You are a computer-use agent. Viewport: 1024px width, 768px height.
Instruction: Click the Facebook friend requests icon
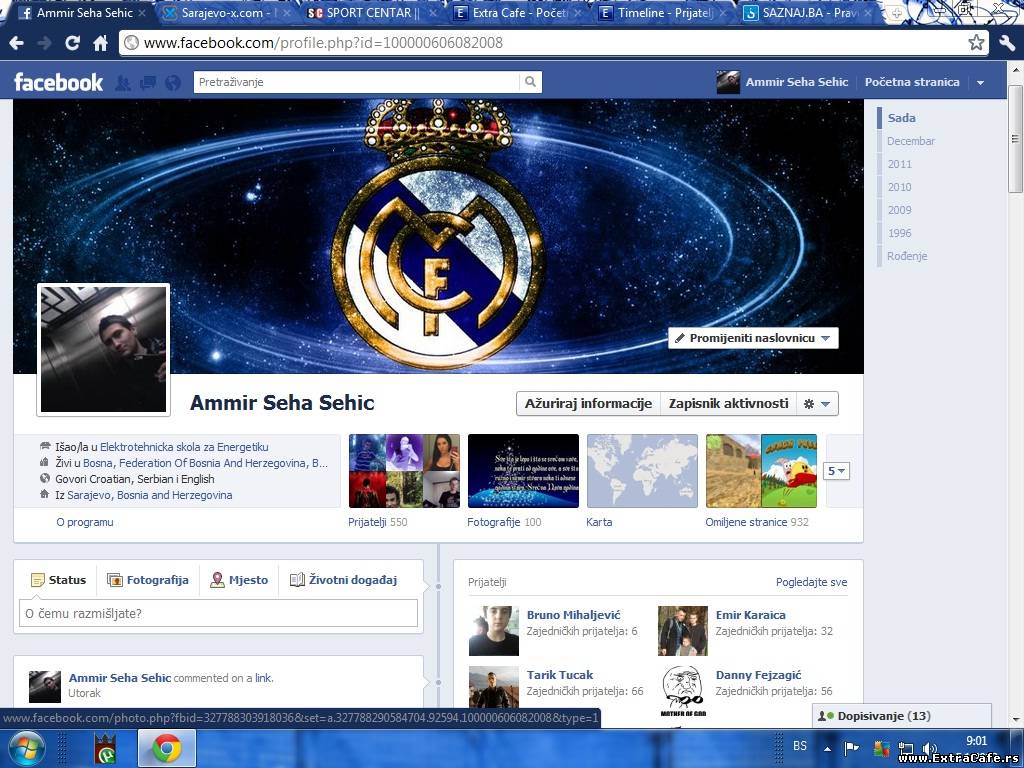123,83
